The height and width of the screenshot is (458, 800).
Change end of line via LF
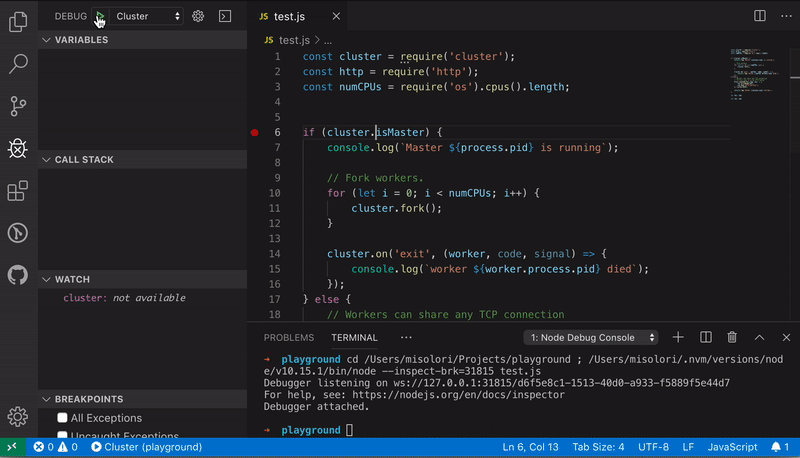tap(688, 447)
